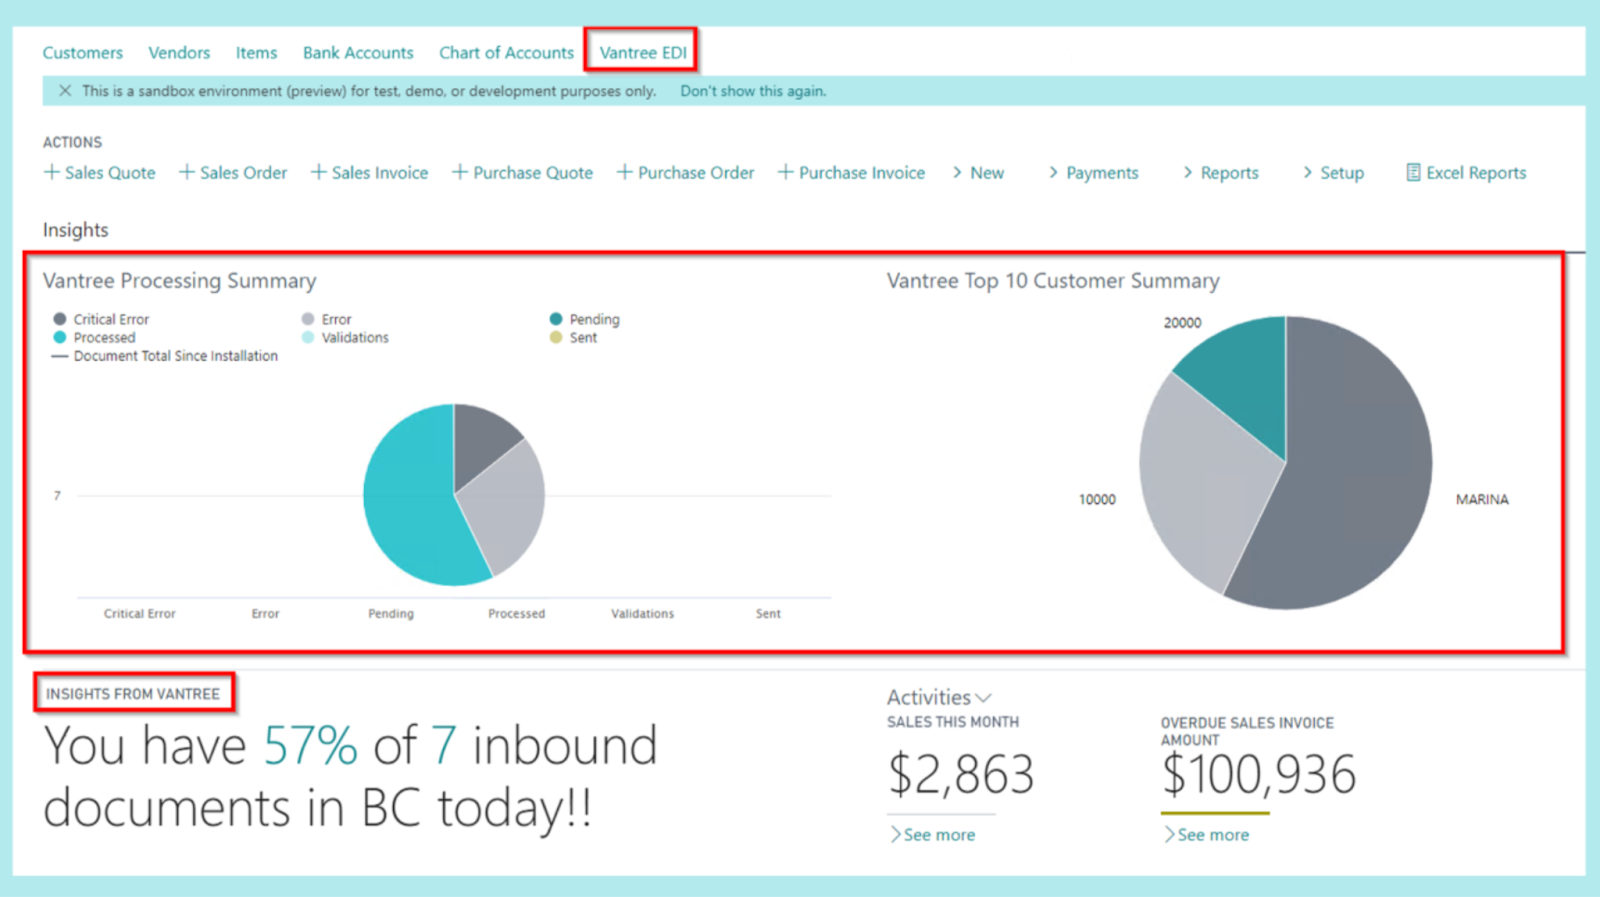This screenshot has height=897, width=1600.
Task: Open Chart of Accounts
Action: coord(506,53)
